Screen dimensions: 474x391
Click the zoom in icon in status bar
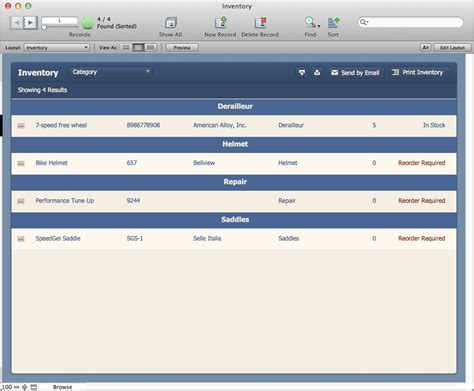[x=25, y=387]
